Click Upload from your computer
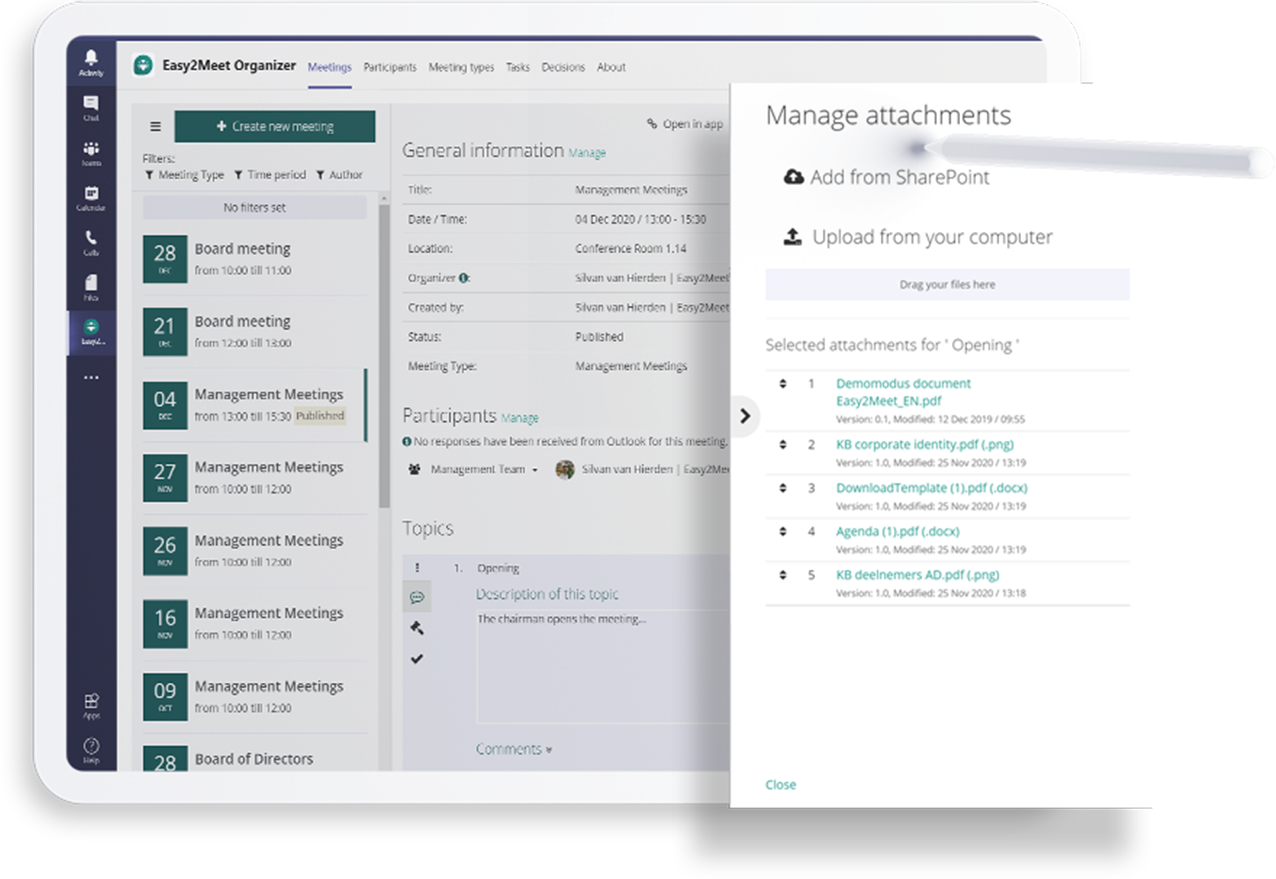The width and height of the screenshot is (1276, 879). (x=918, y=237)
